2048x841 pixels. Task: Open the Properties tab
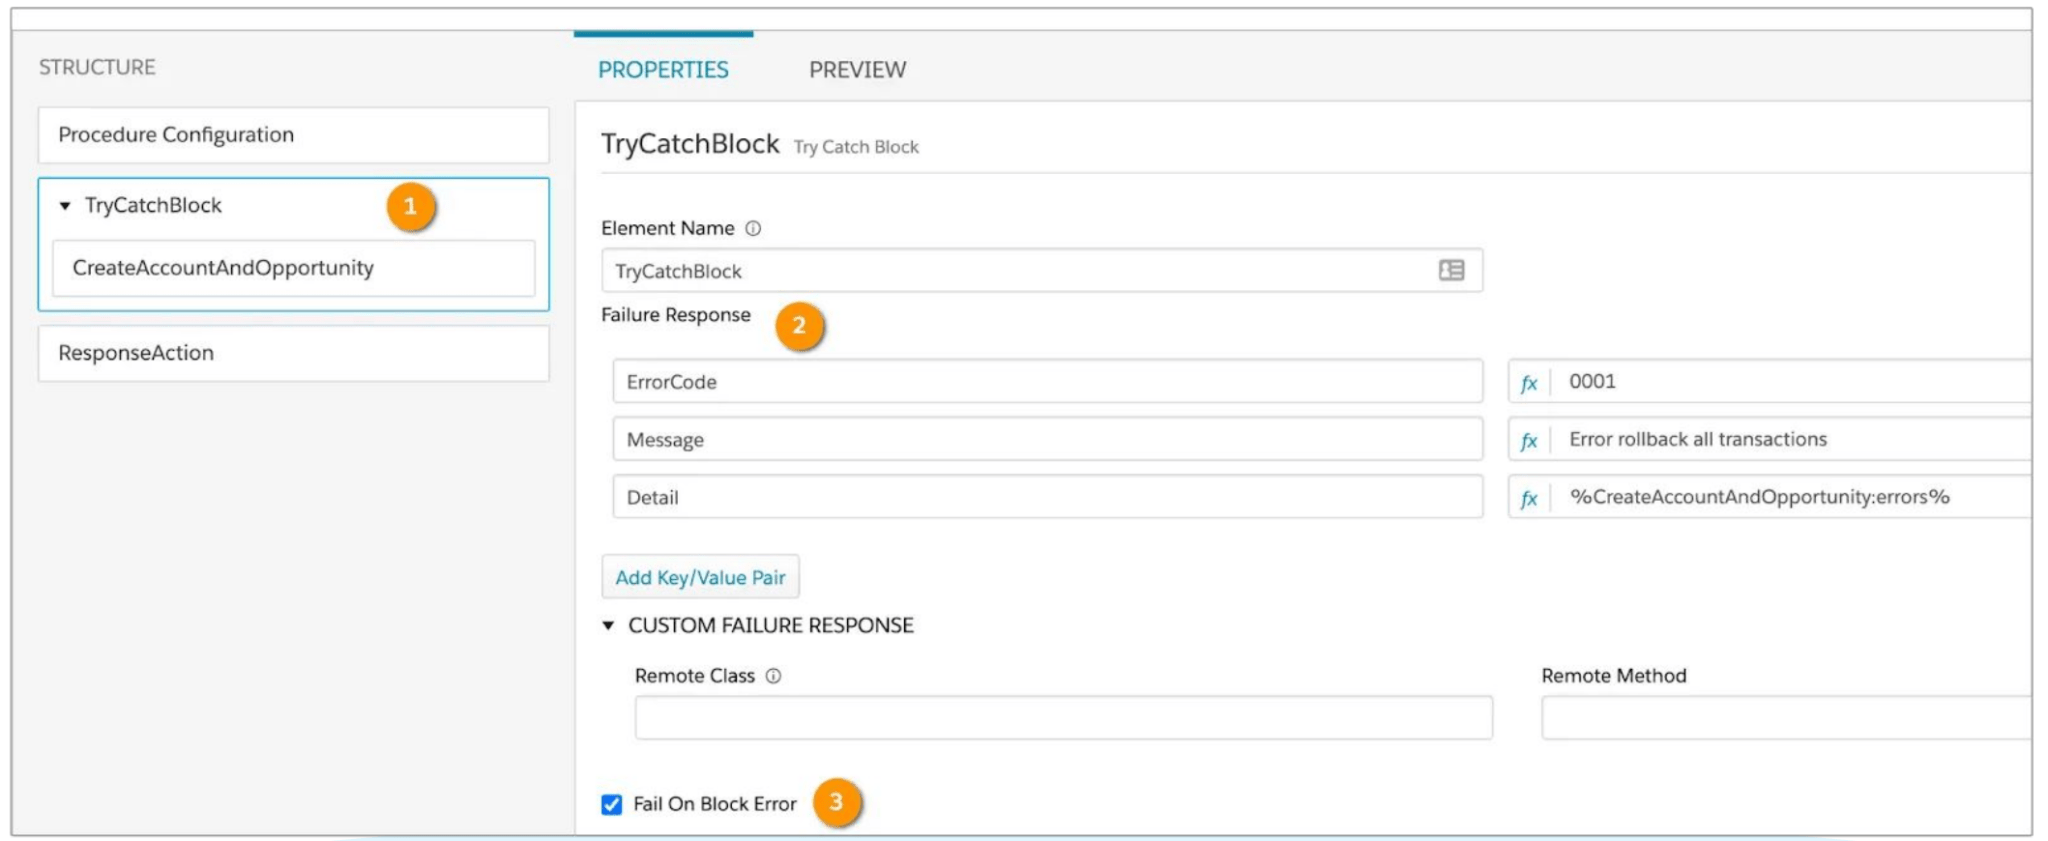pos(663,70)
